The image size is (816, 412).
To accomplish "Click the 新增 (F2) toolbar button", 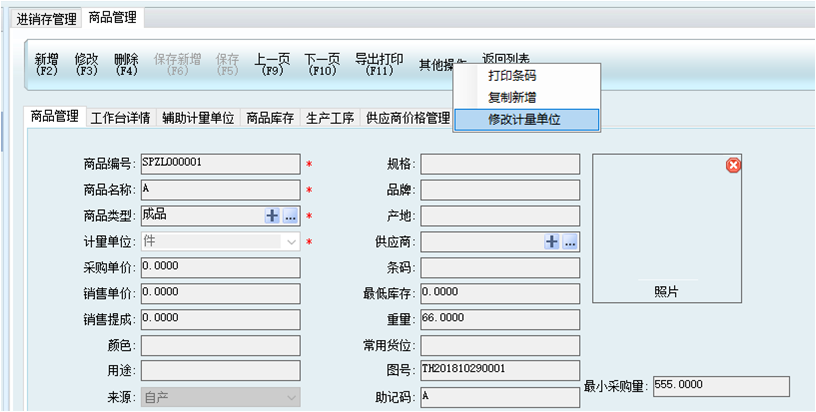I will click(x=47, y=65).
